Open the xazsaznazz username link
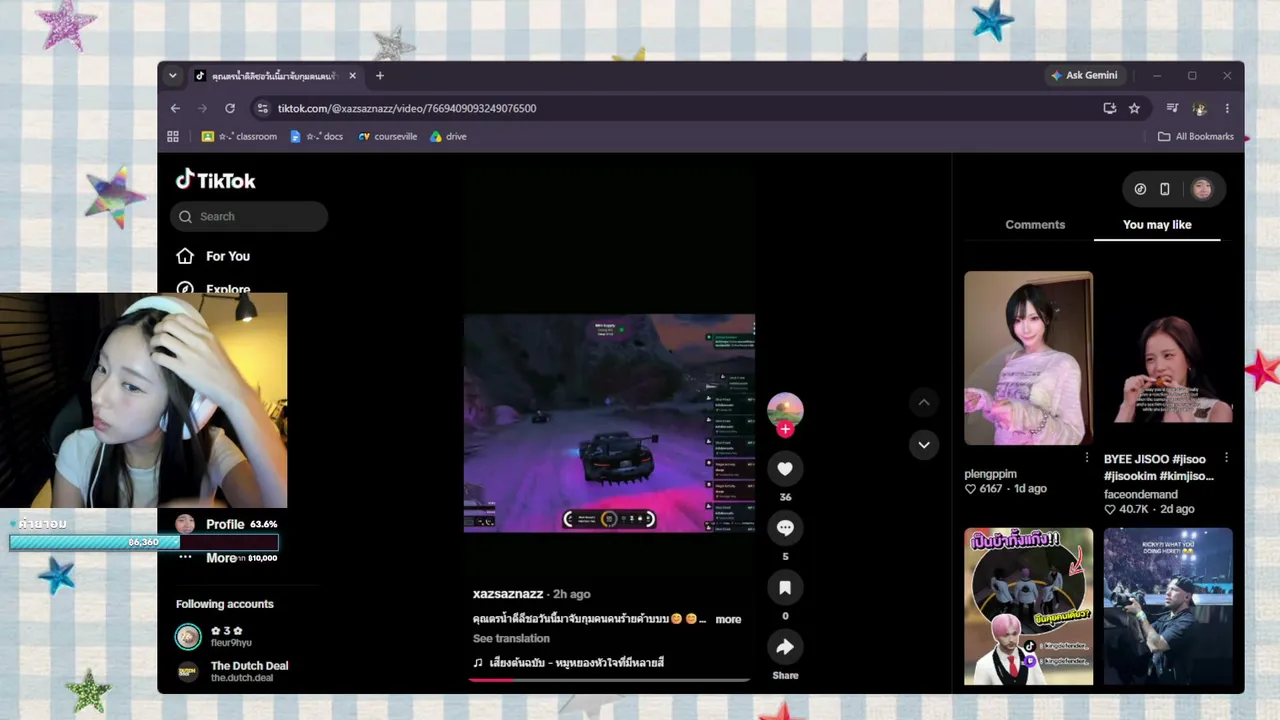Screen dimensions: 1280x720 pyautogui.click(x=508, y=594)
